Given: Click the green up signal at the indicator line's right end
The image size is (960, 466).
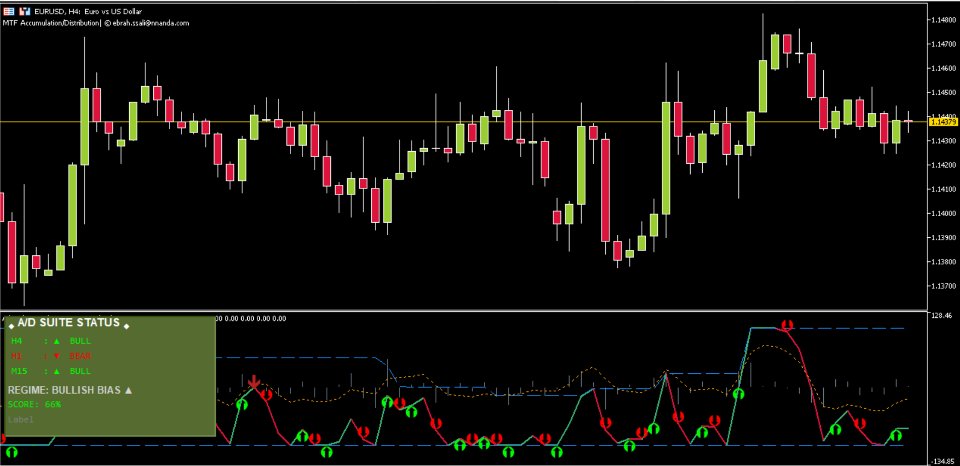Looking at the screenshot, I should (896, 435).
